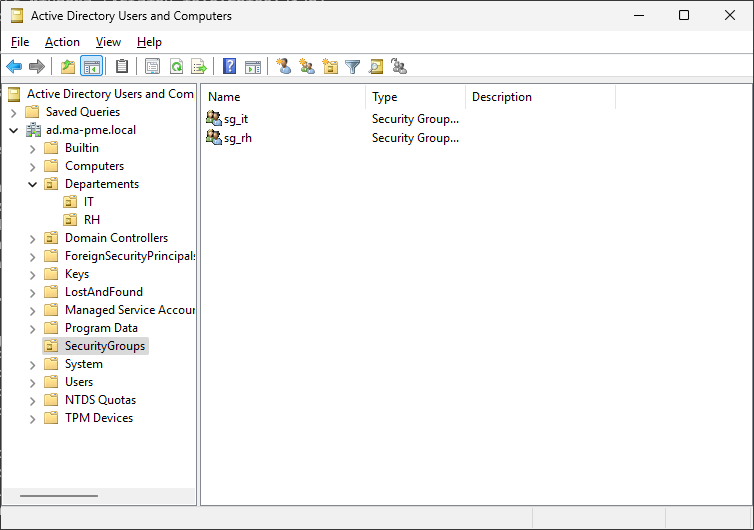This screenshot has height=530, width=754.
Task: Open Properties from the toolbar
Action: pyautogui.click(x=152, y=66)
